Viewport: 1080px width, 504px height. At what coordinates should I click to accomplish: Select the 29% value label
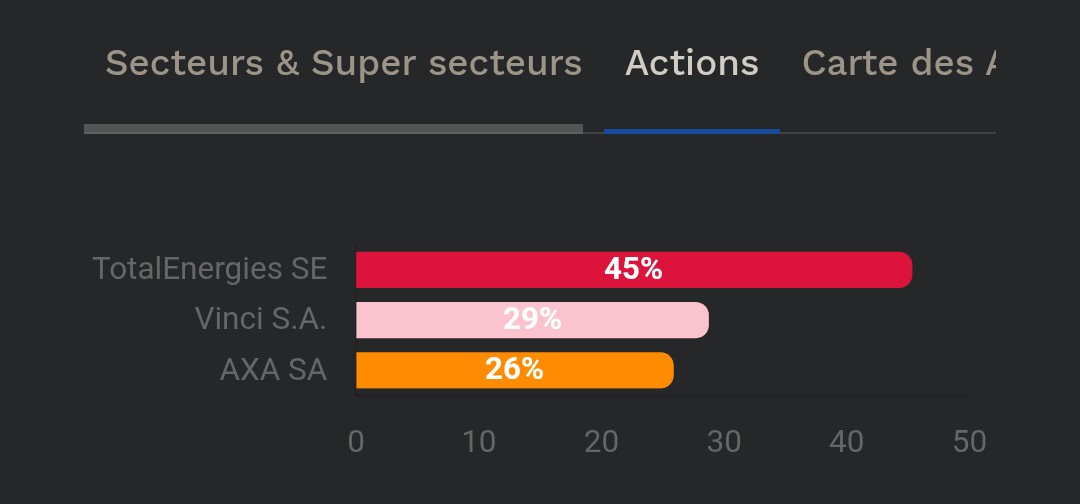tap(532, 319)
